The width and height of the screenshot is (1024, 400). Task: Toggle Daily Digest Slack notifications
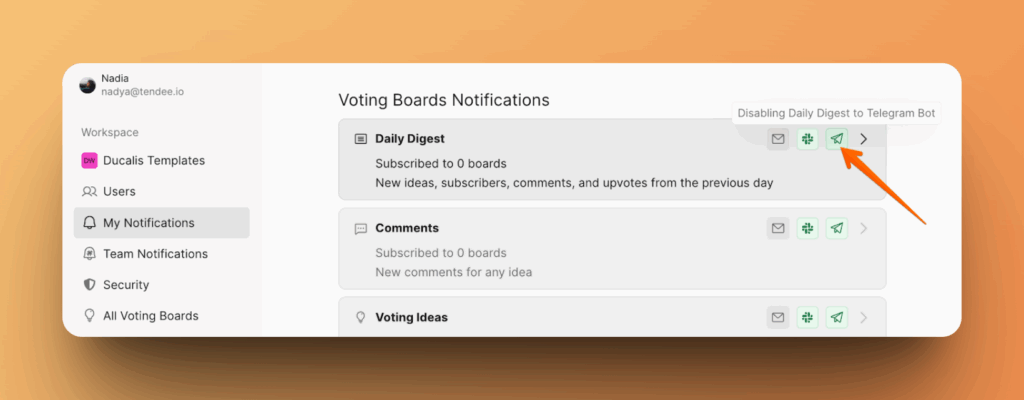tap(807, 139)
